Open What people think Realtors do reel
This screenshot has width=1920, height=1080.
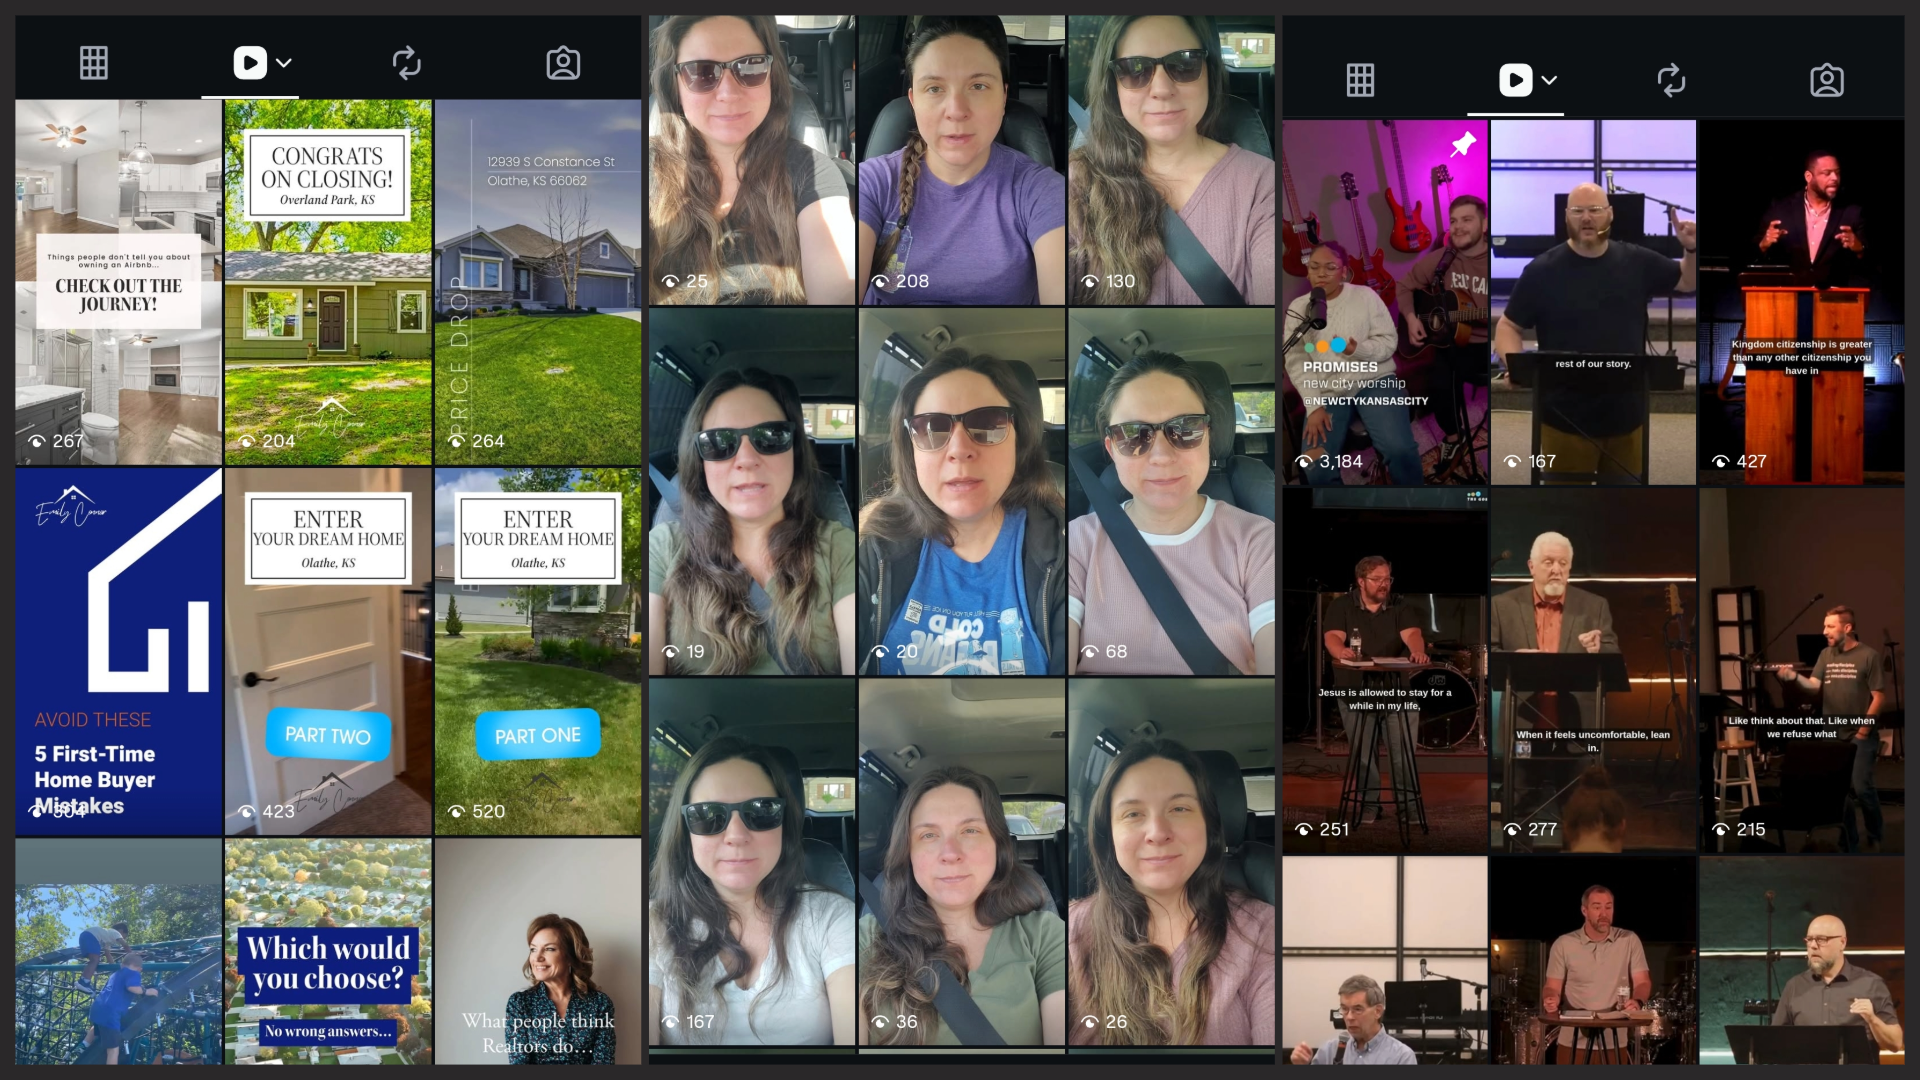click(538, 951)
